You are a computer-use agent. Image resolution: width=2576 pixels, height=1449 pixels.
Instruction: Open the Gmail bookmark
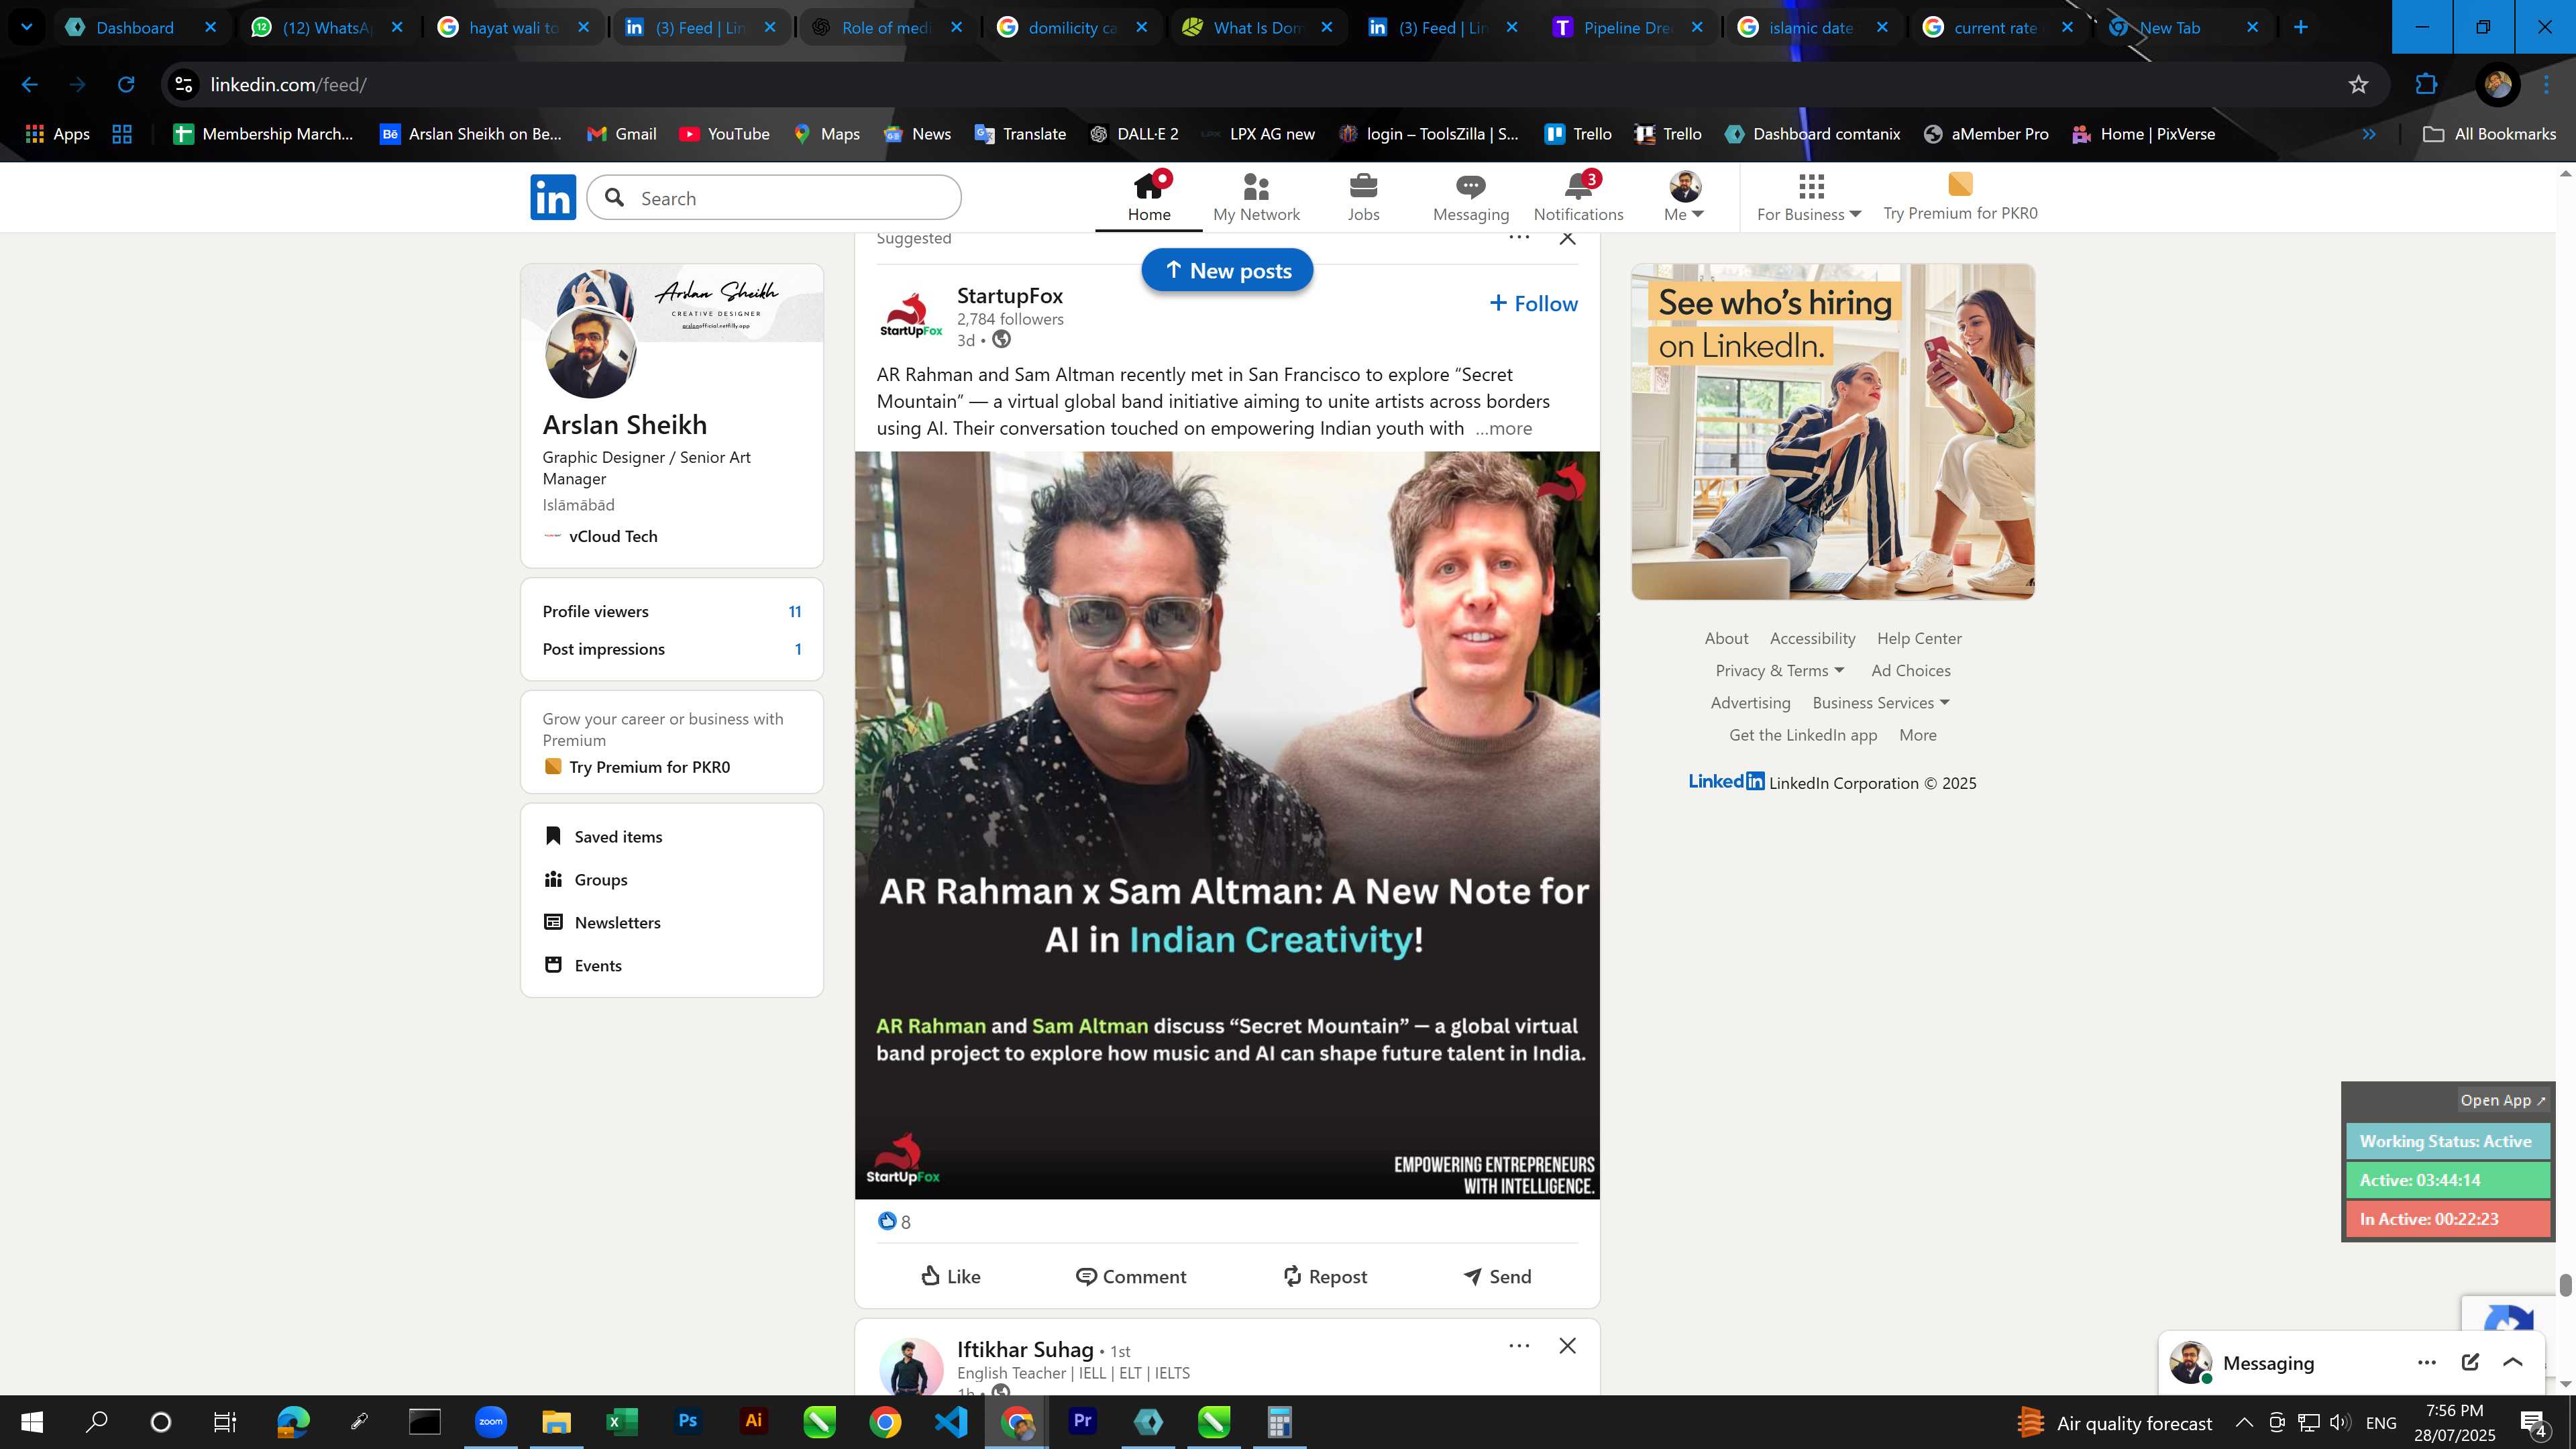point(621,134)
